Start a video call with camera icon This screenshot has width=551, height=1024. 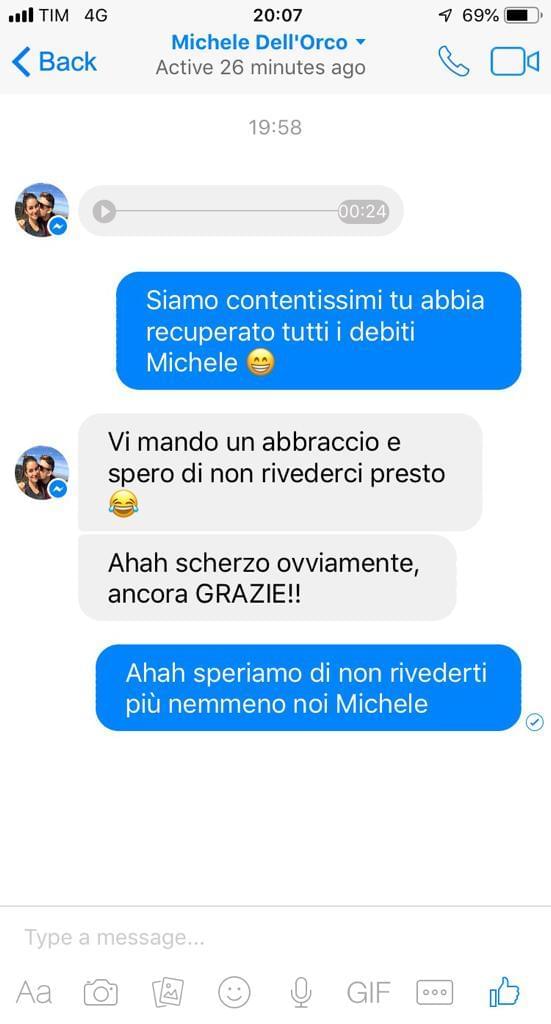(x=514, y=62)
